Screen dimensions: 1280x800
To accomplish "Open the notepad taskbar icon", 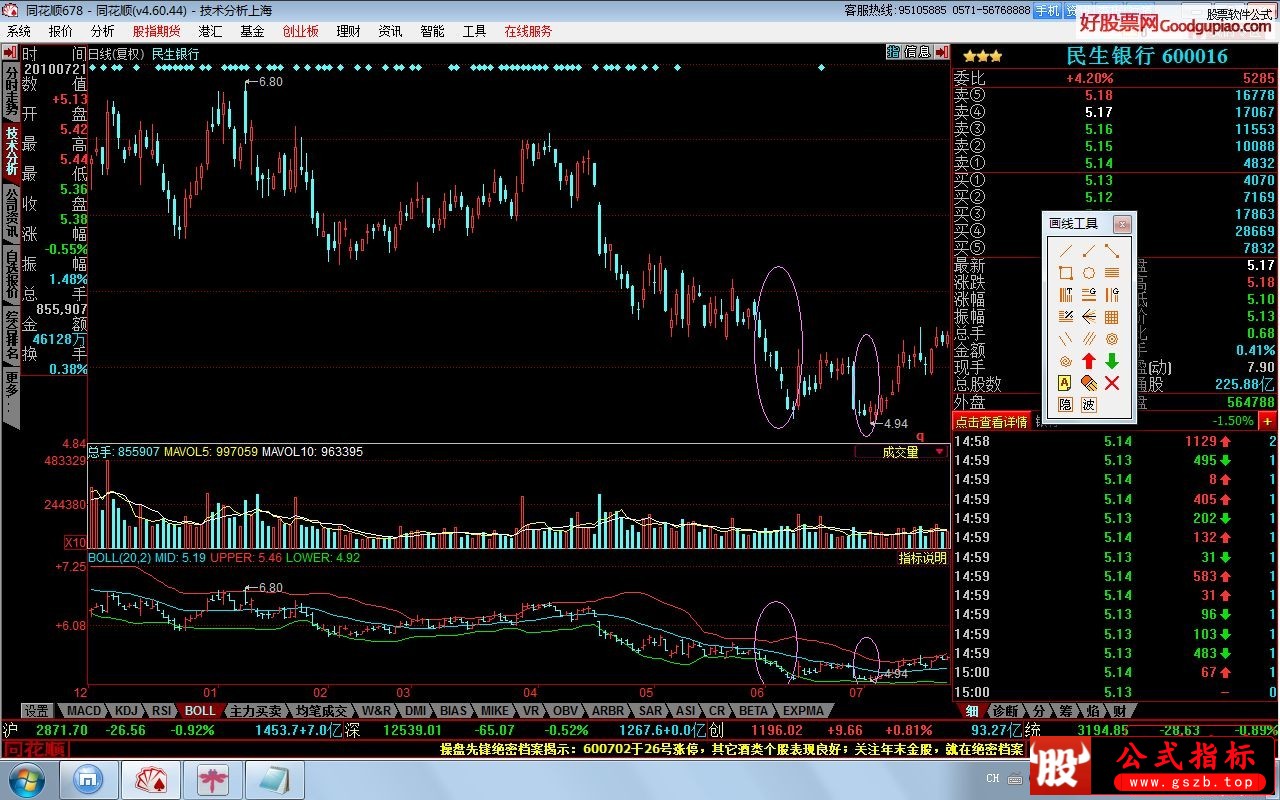I will [x=273, y=778].
